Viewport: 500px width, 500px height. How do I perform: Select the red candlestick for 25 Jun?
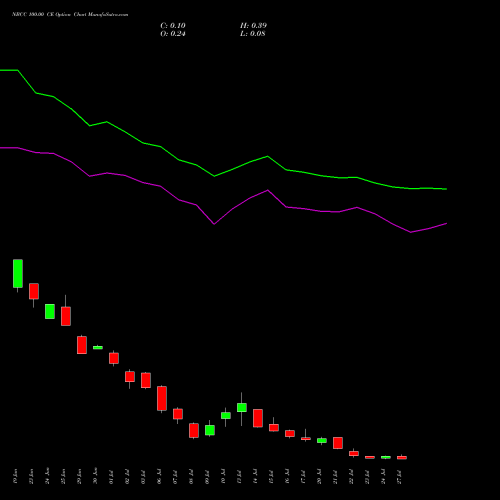coord(66,316)
